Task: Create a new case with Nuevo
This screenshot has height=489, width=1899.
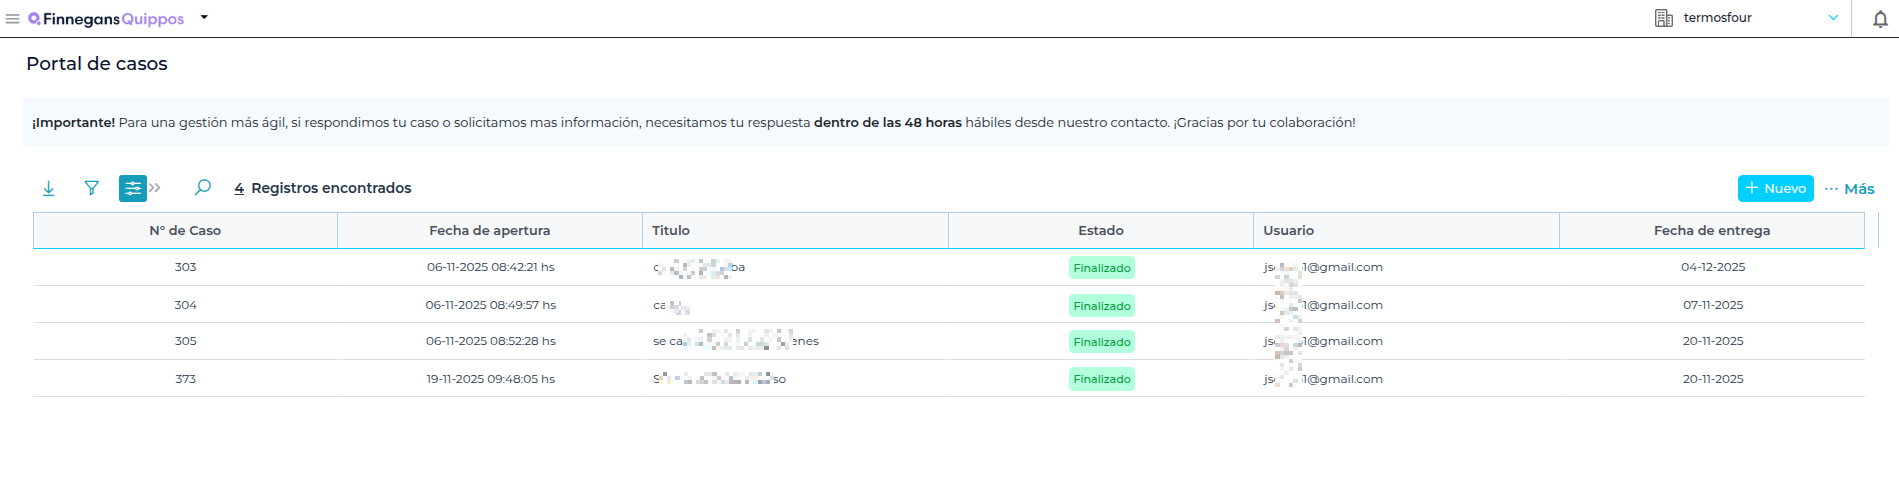Action: tap(1775, 188)
